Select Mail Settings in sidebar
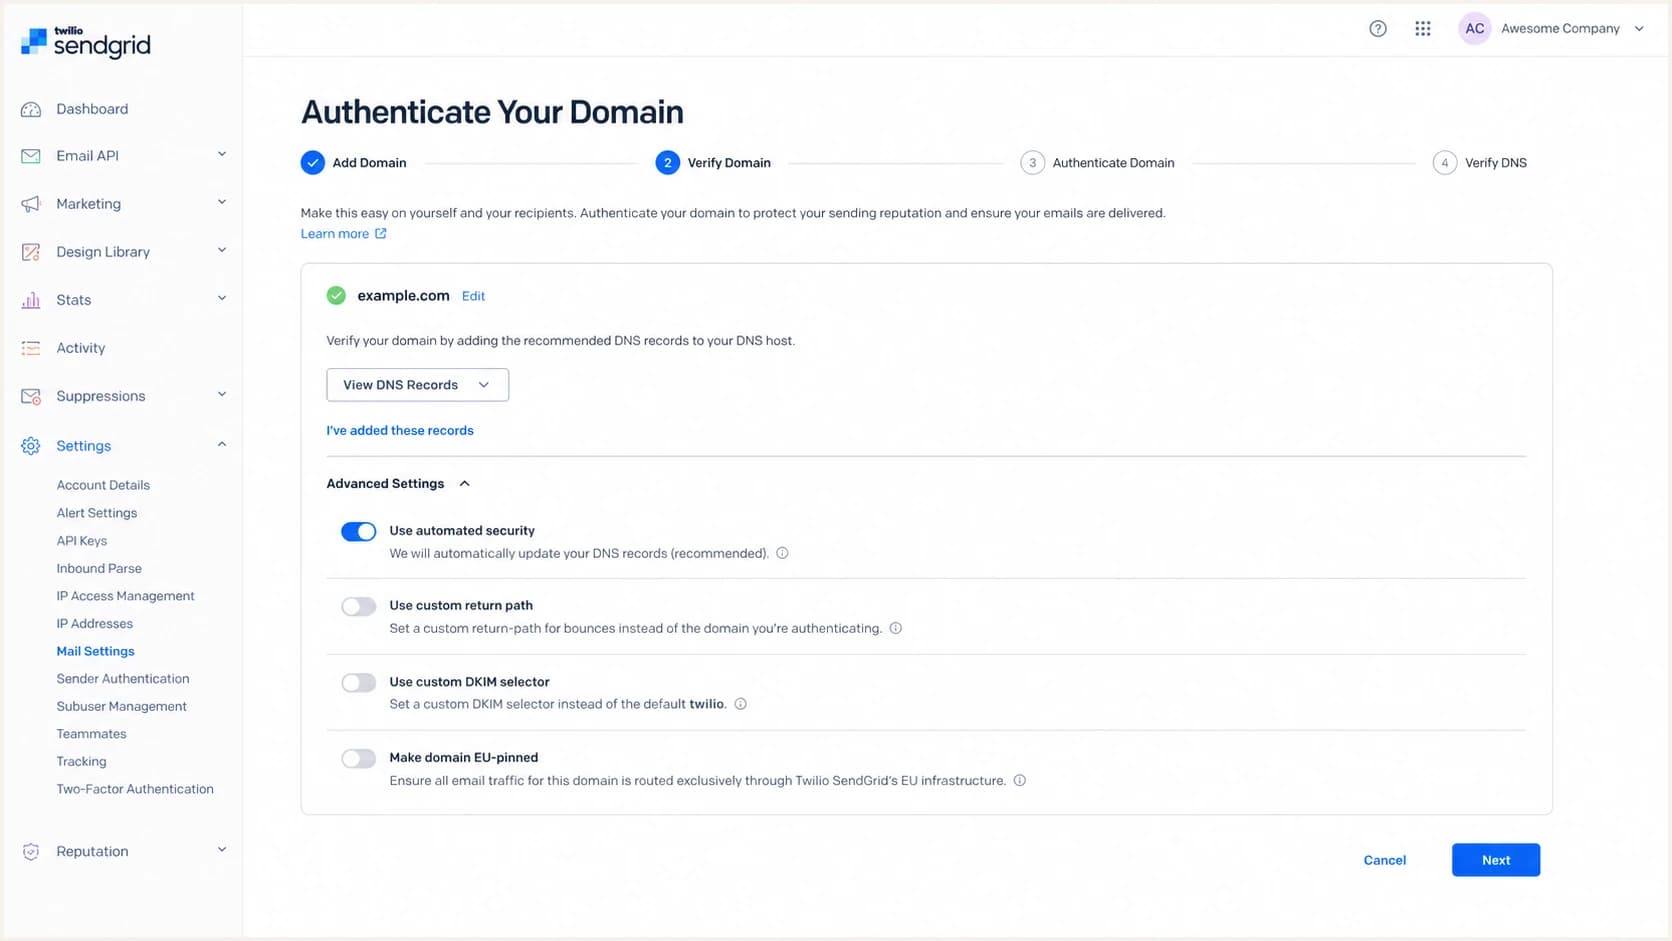Screen dimensions: 1672x941 (x=96, y=652)
